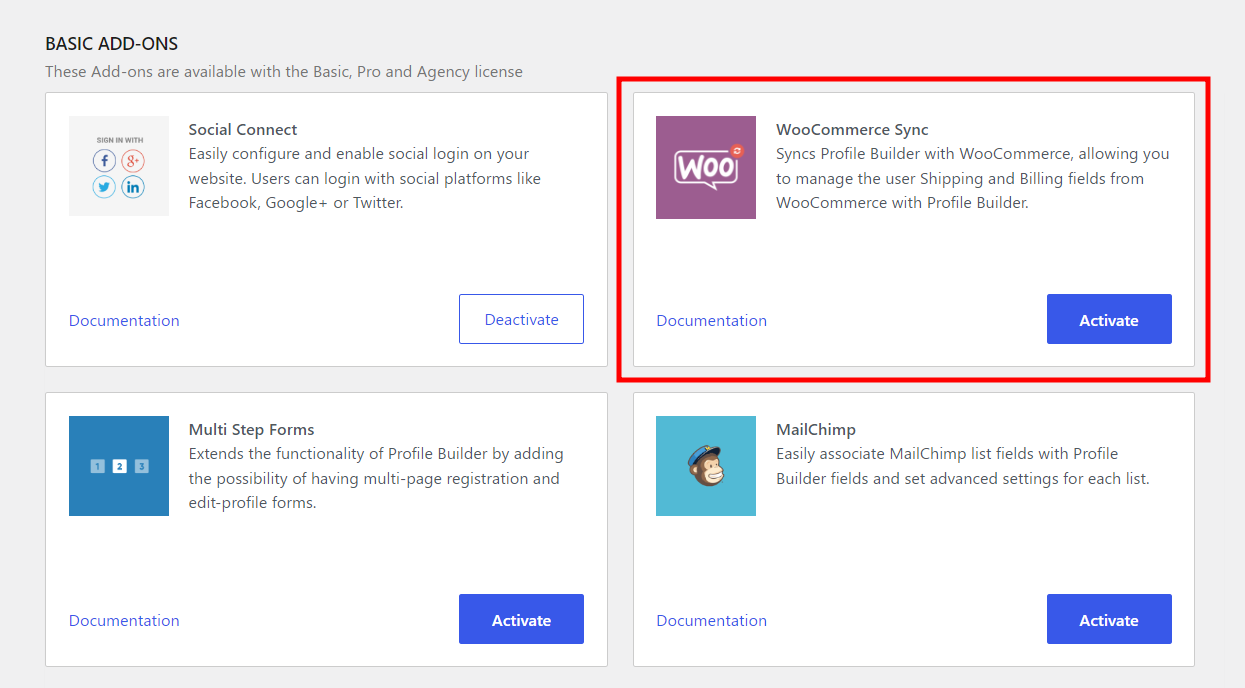Click the Facebook icon in Social Connect thumbnail

pyautogui.click(x=105, y=161)
